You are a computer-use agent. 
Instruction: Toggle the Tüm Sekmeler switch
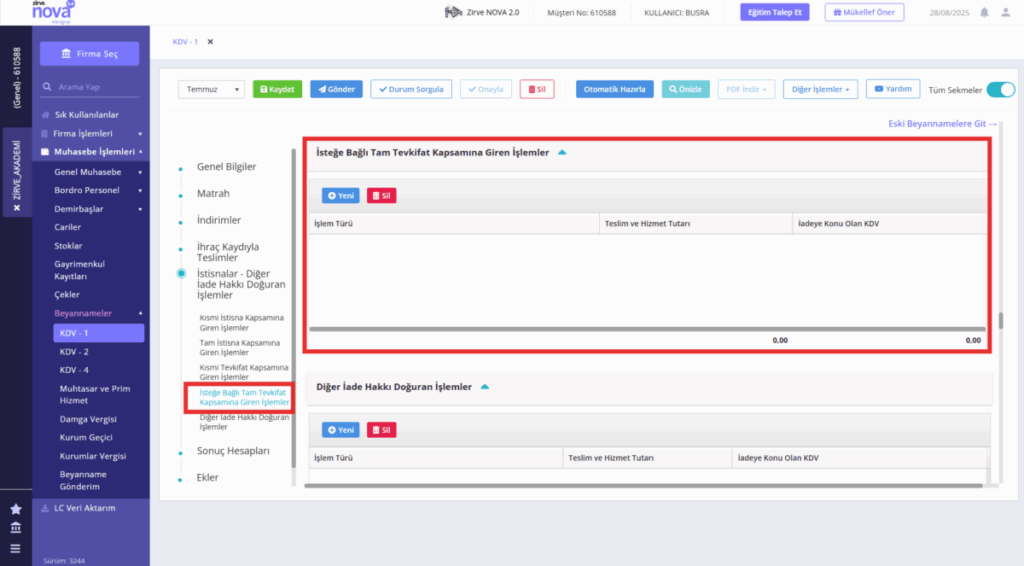tap(1000, 89)
